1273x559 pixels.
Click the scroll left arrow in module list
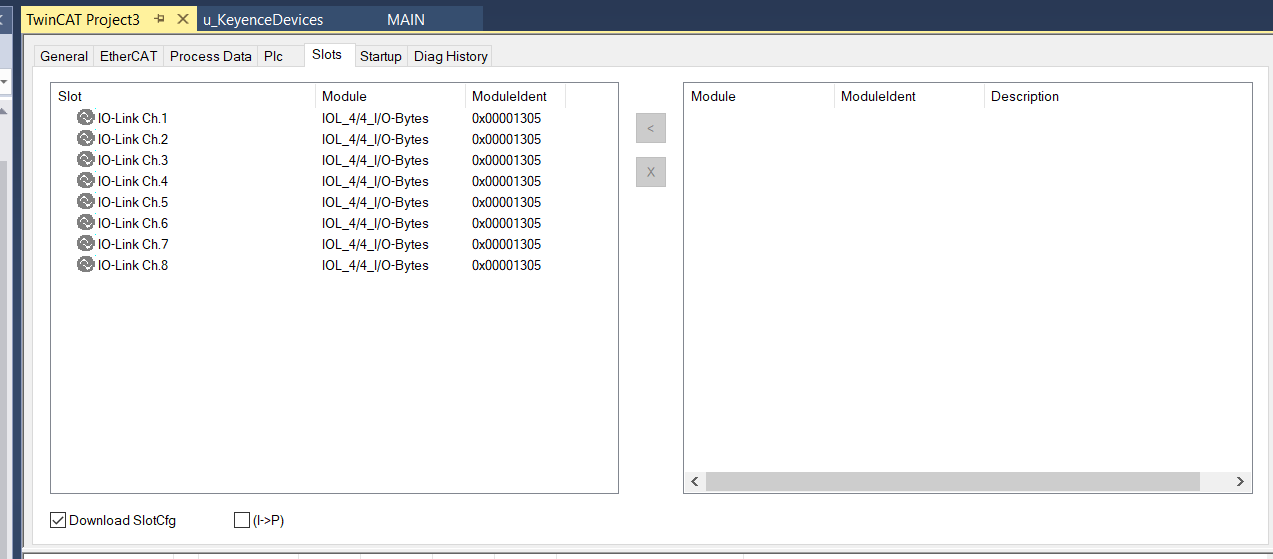click(695, 481)
